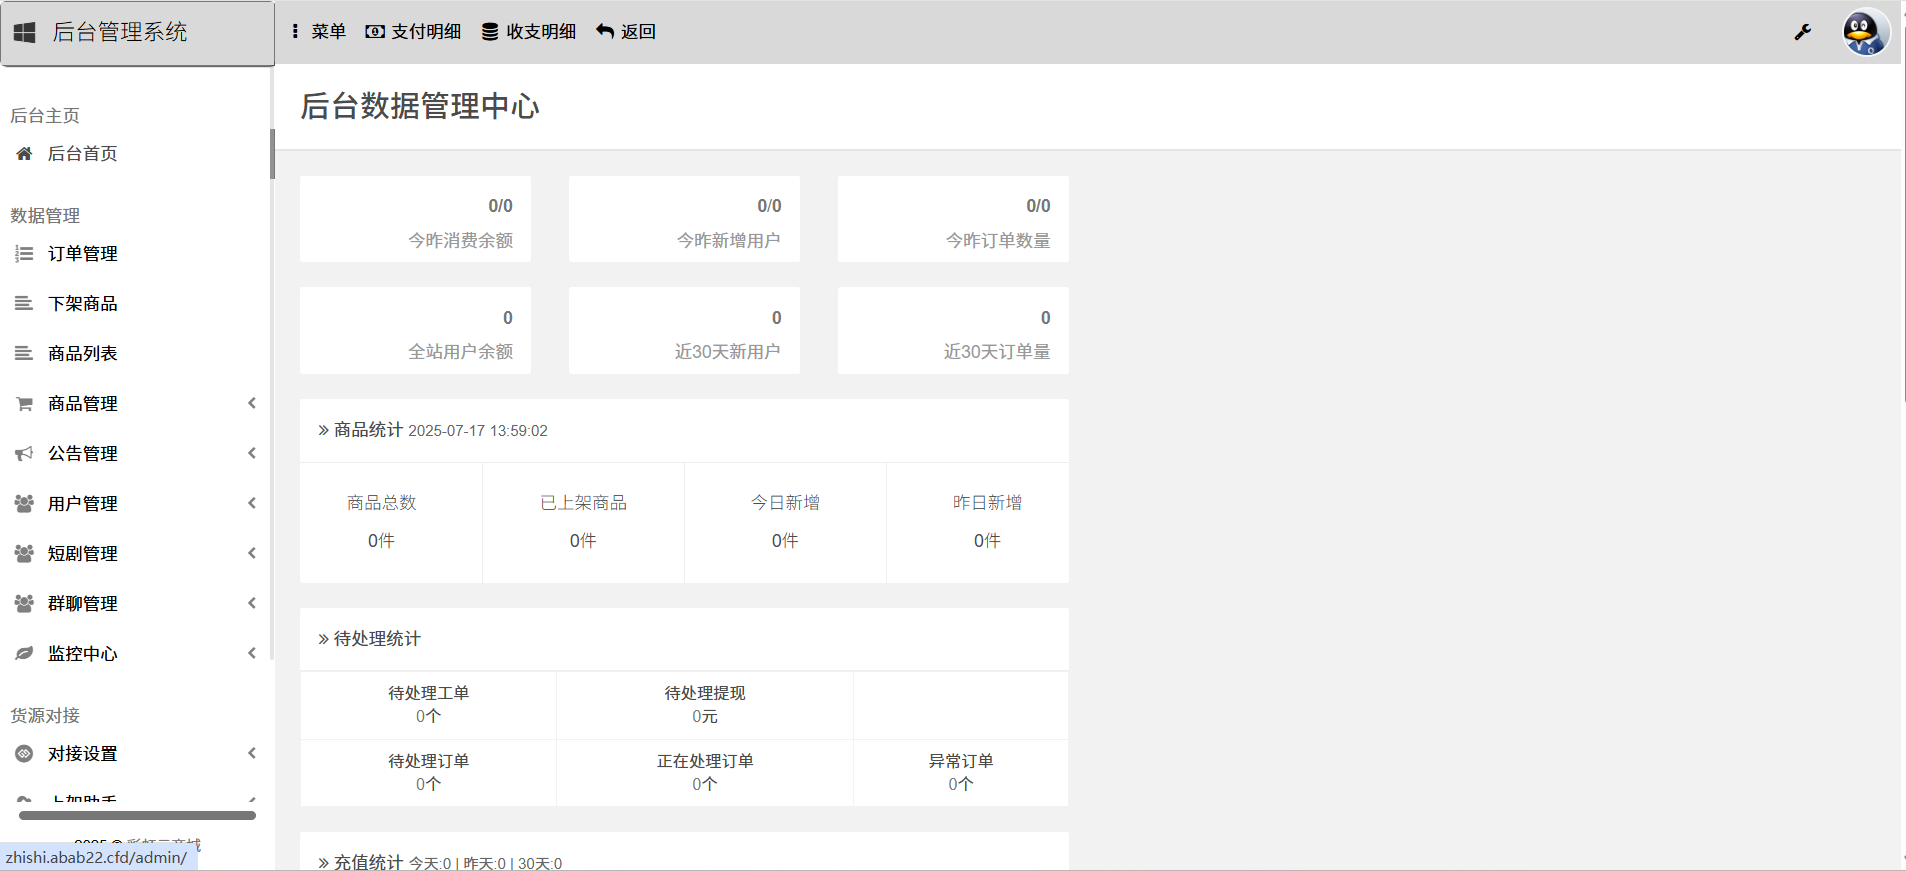Viewport: 1906px width, 871px height.
Task: Expand the 短剧管理 submenu chevron
Action: tap(252, 553)
